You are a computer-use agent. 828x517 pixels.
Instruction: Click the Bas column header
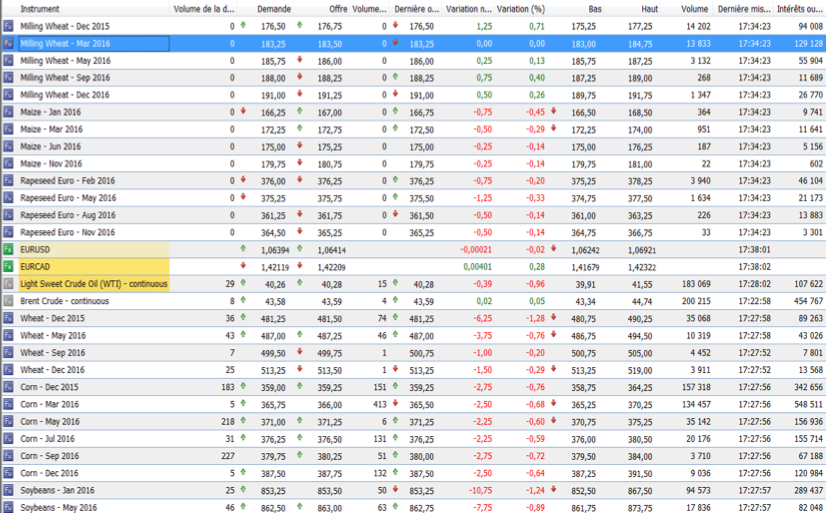[595, 8]
